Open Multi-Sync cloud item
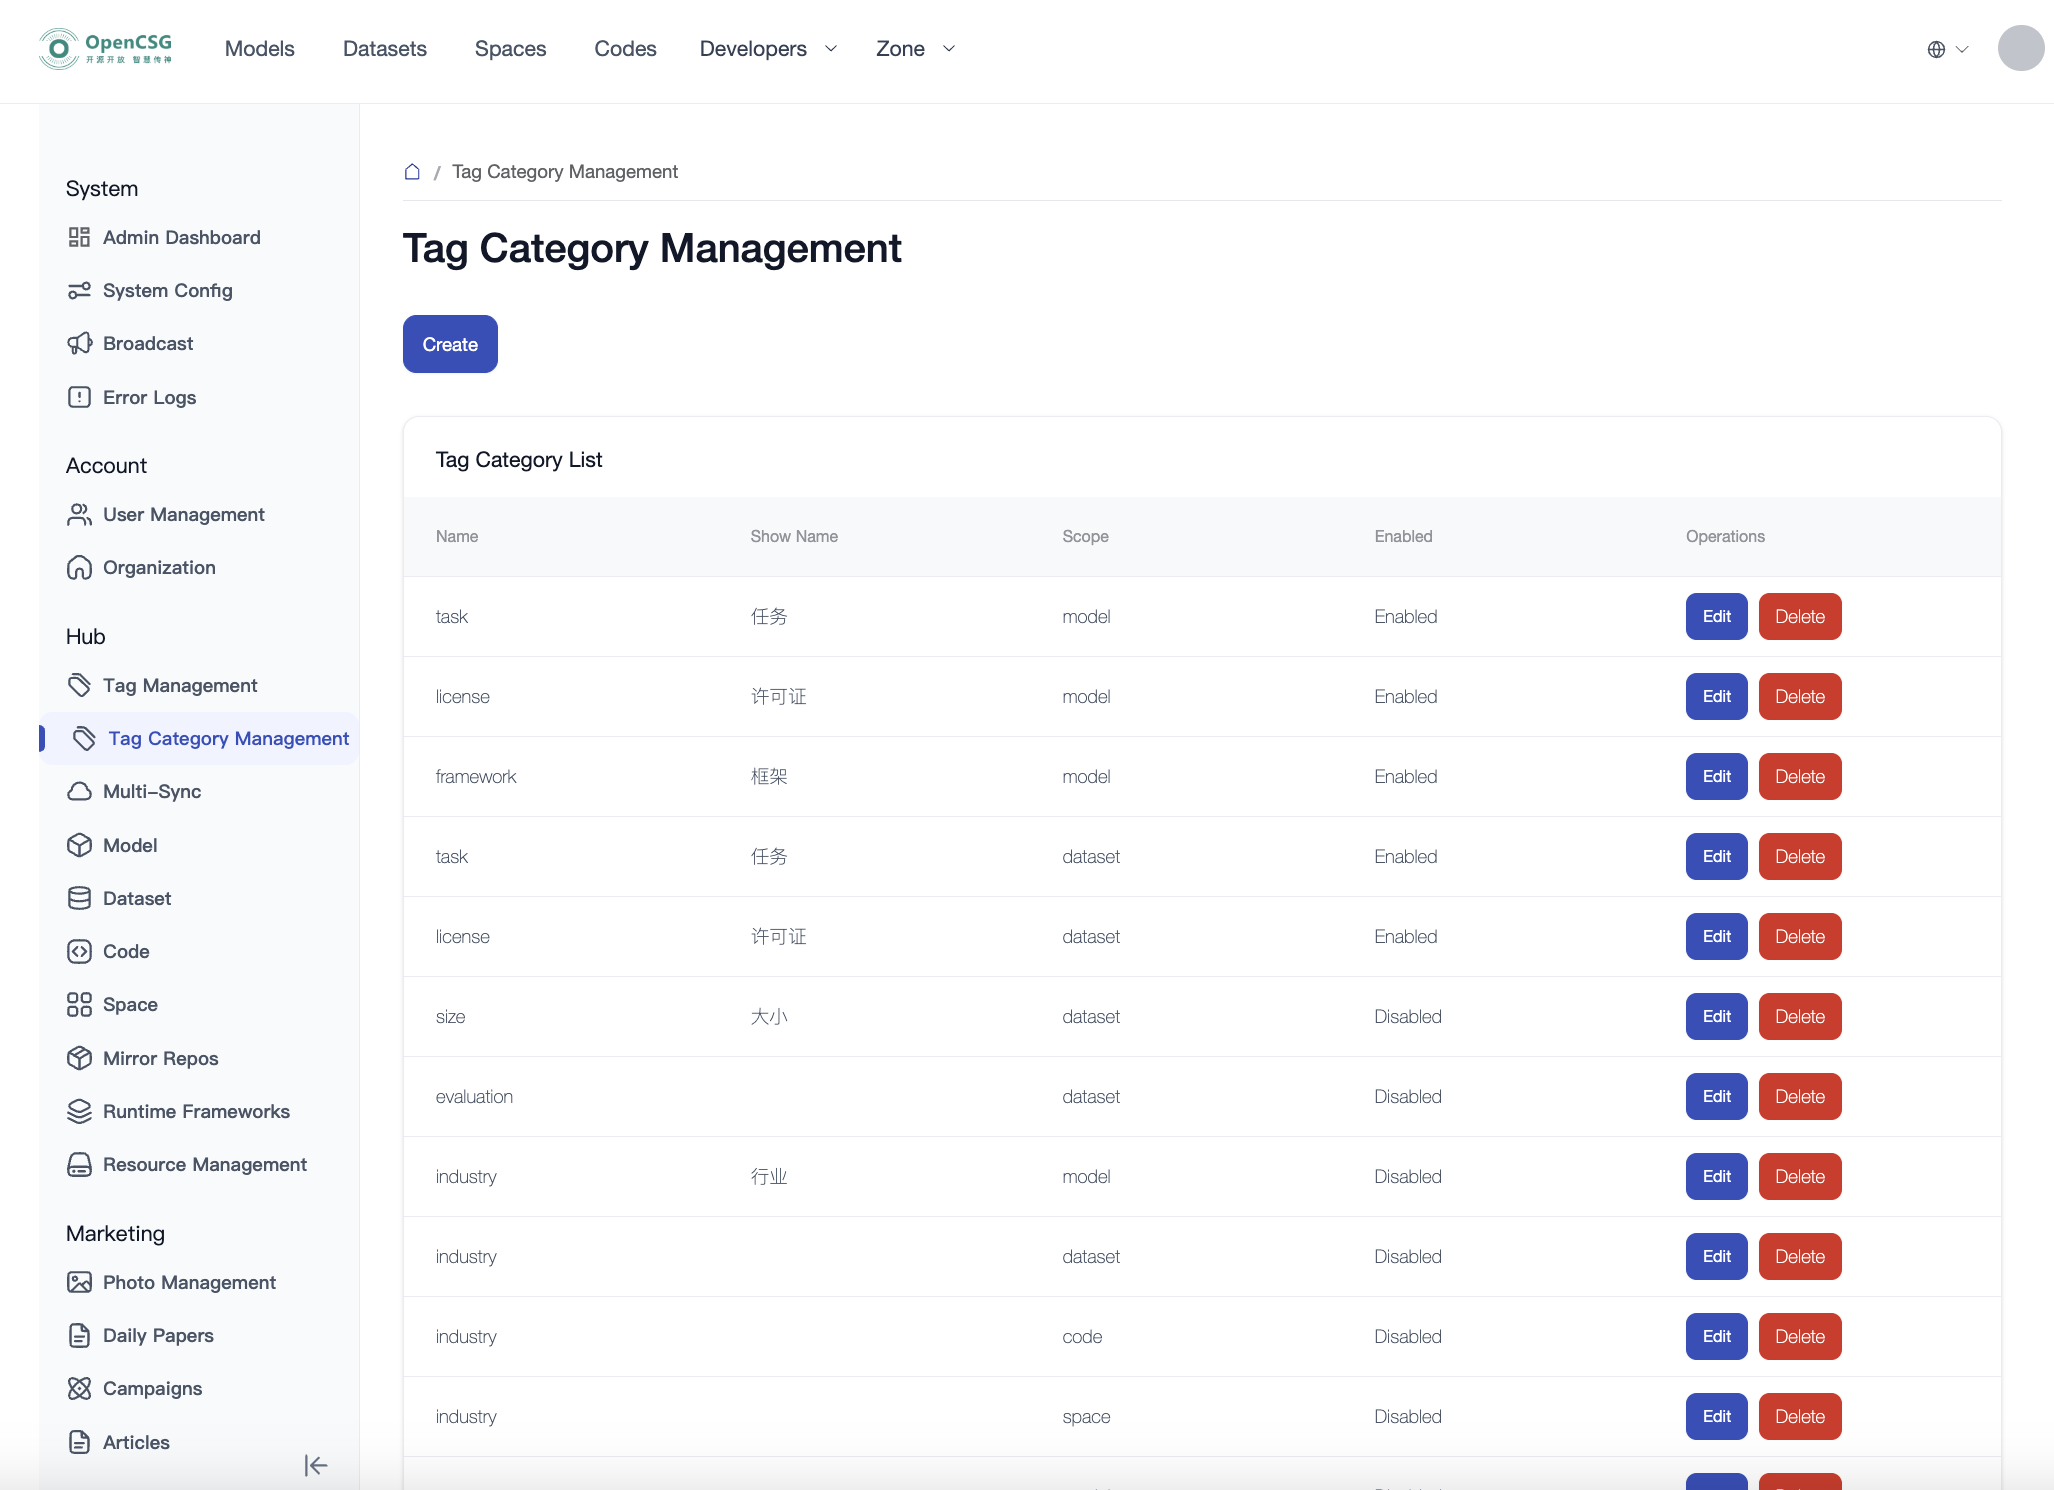Viewport: 2054px width, 1490px height. pyautogui.click(x=152, y=791)
